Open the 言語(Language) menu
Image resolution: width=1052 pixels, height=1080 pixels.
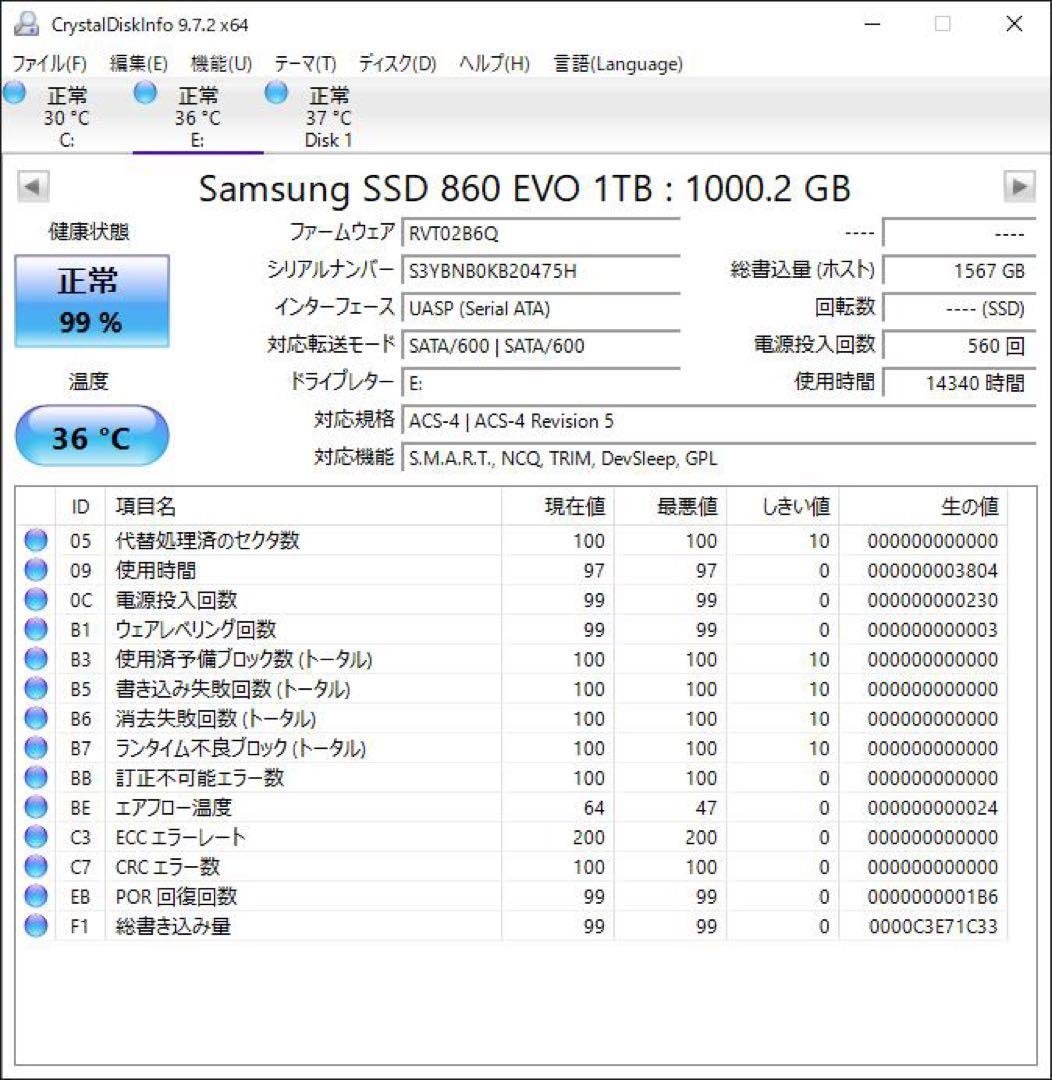618,64
